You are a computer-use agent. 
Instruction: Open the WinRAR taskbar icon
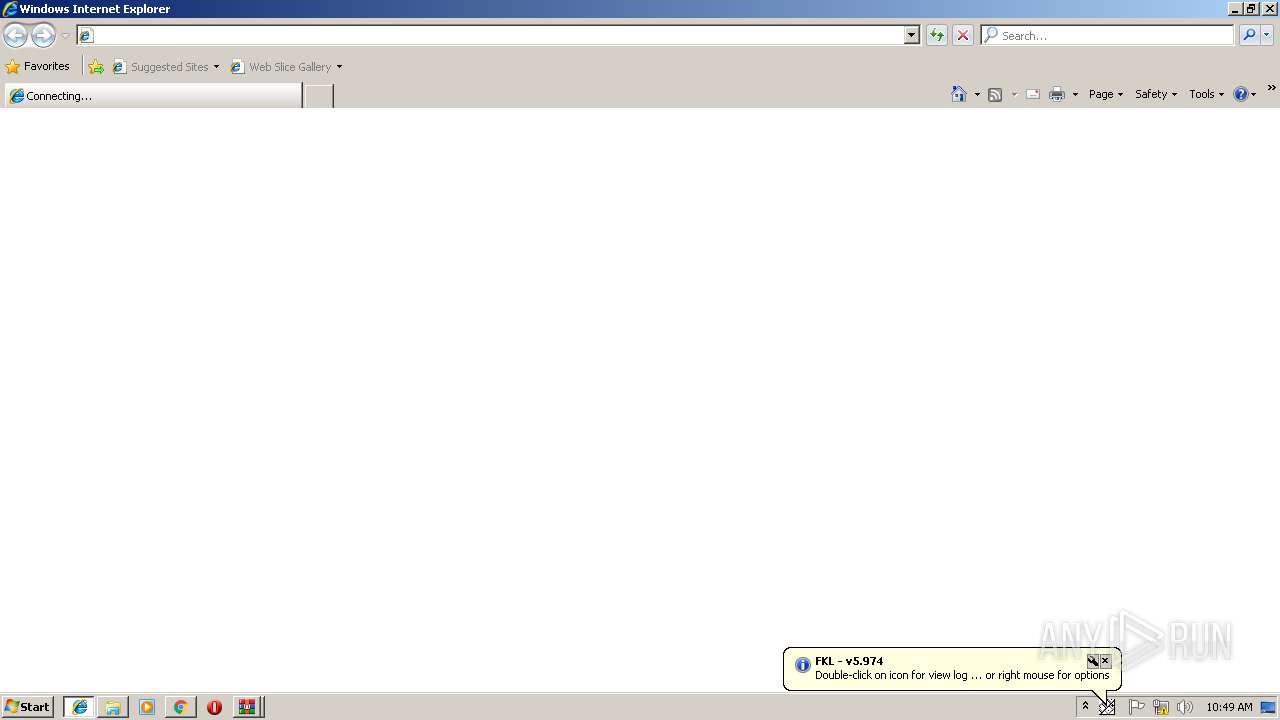pos(248,707)
